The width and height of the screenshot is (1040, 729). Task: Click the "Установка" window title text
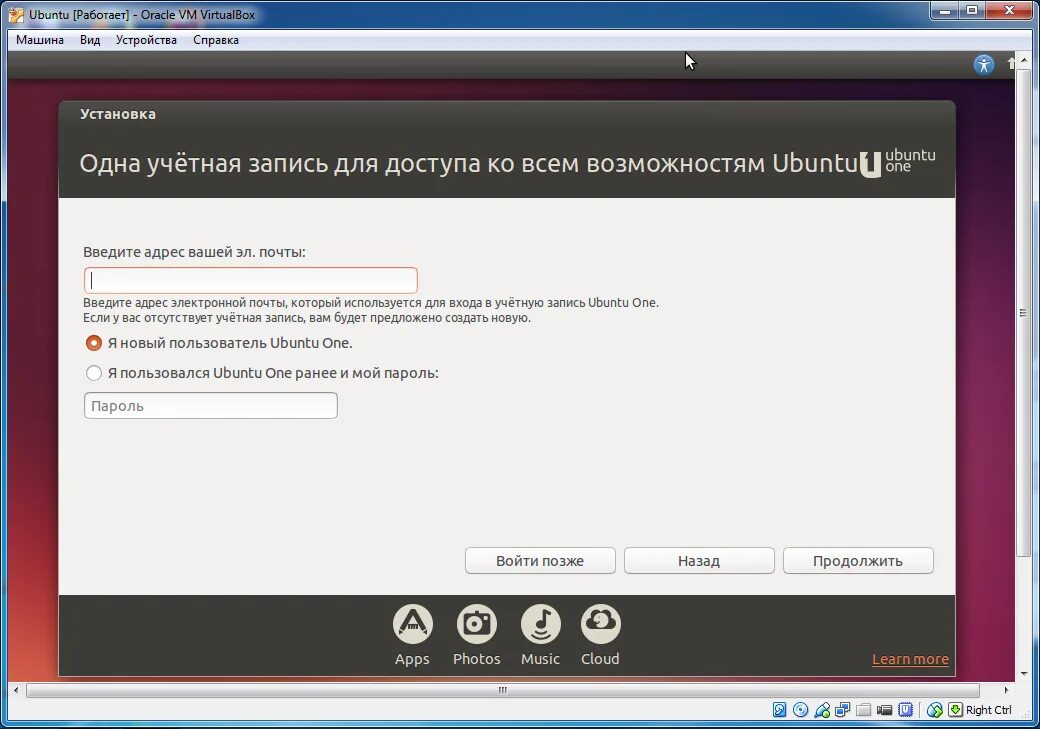tap(118, 114)
